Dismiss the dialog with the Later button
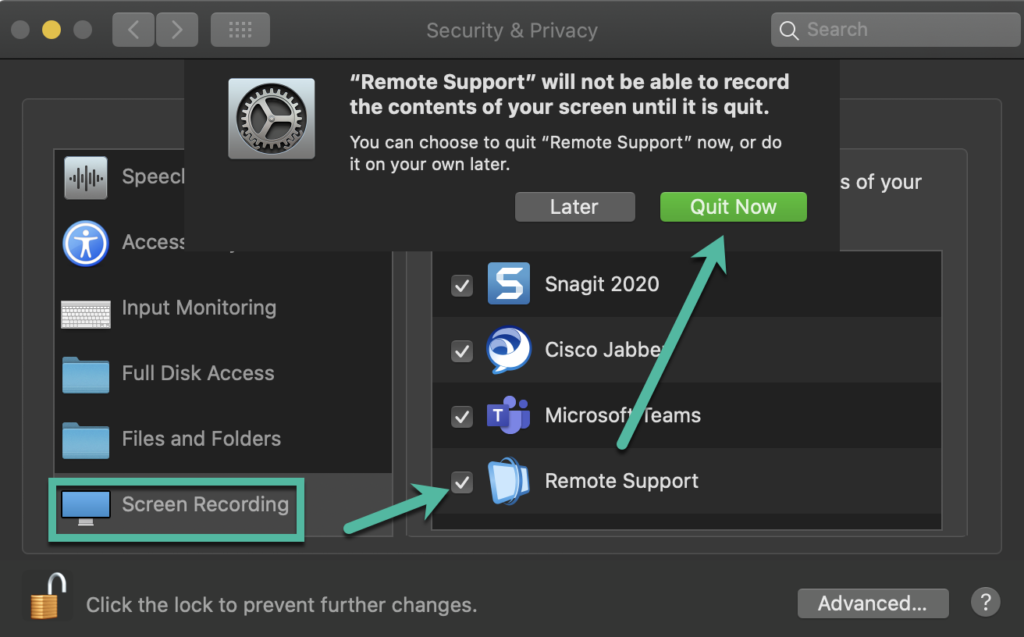This screenshot has height=637, width=1024. (x=575, y=206)
